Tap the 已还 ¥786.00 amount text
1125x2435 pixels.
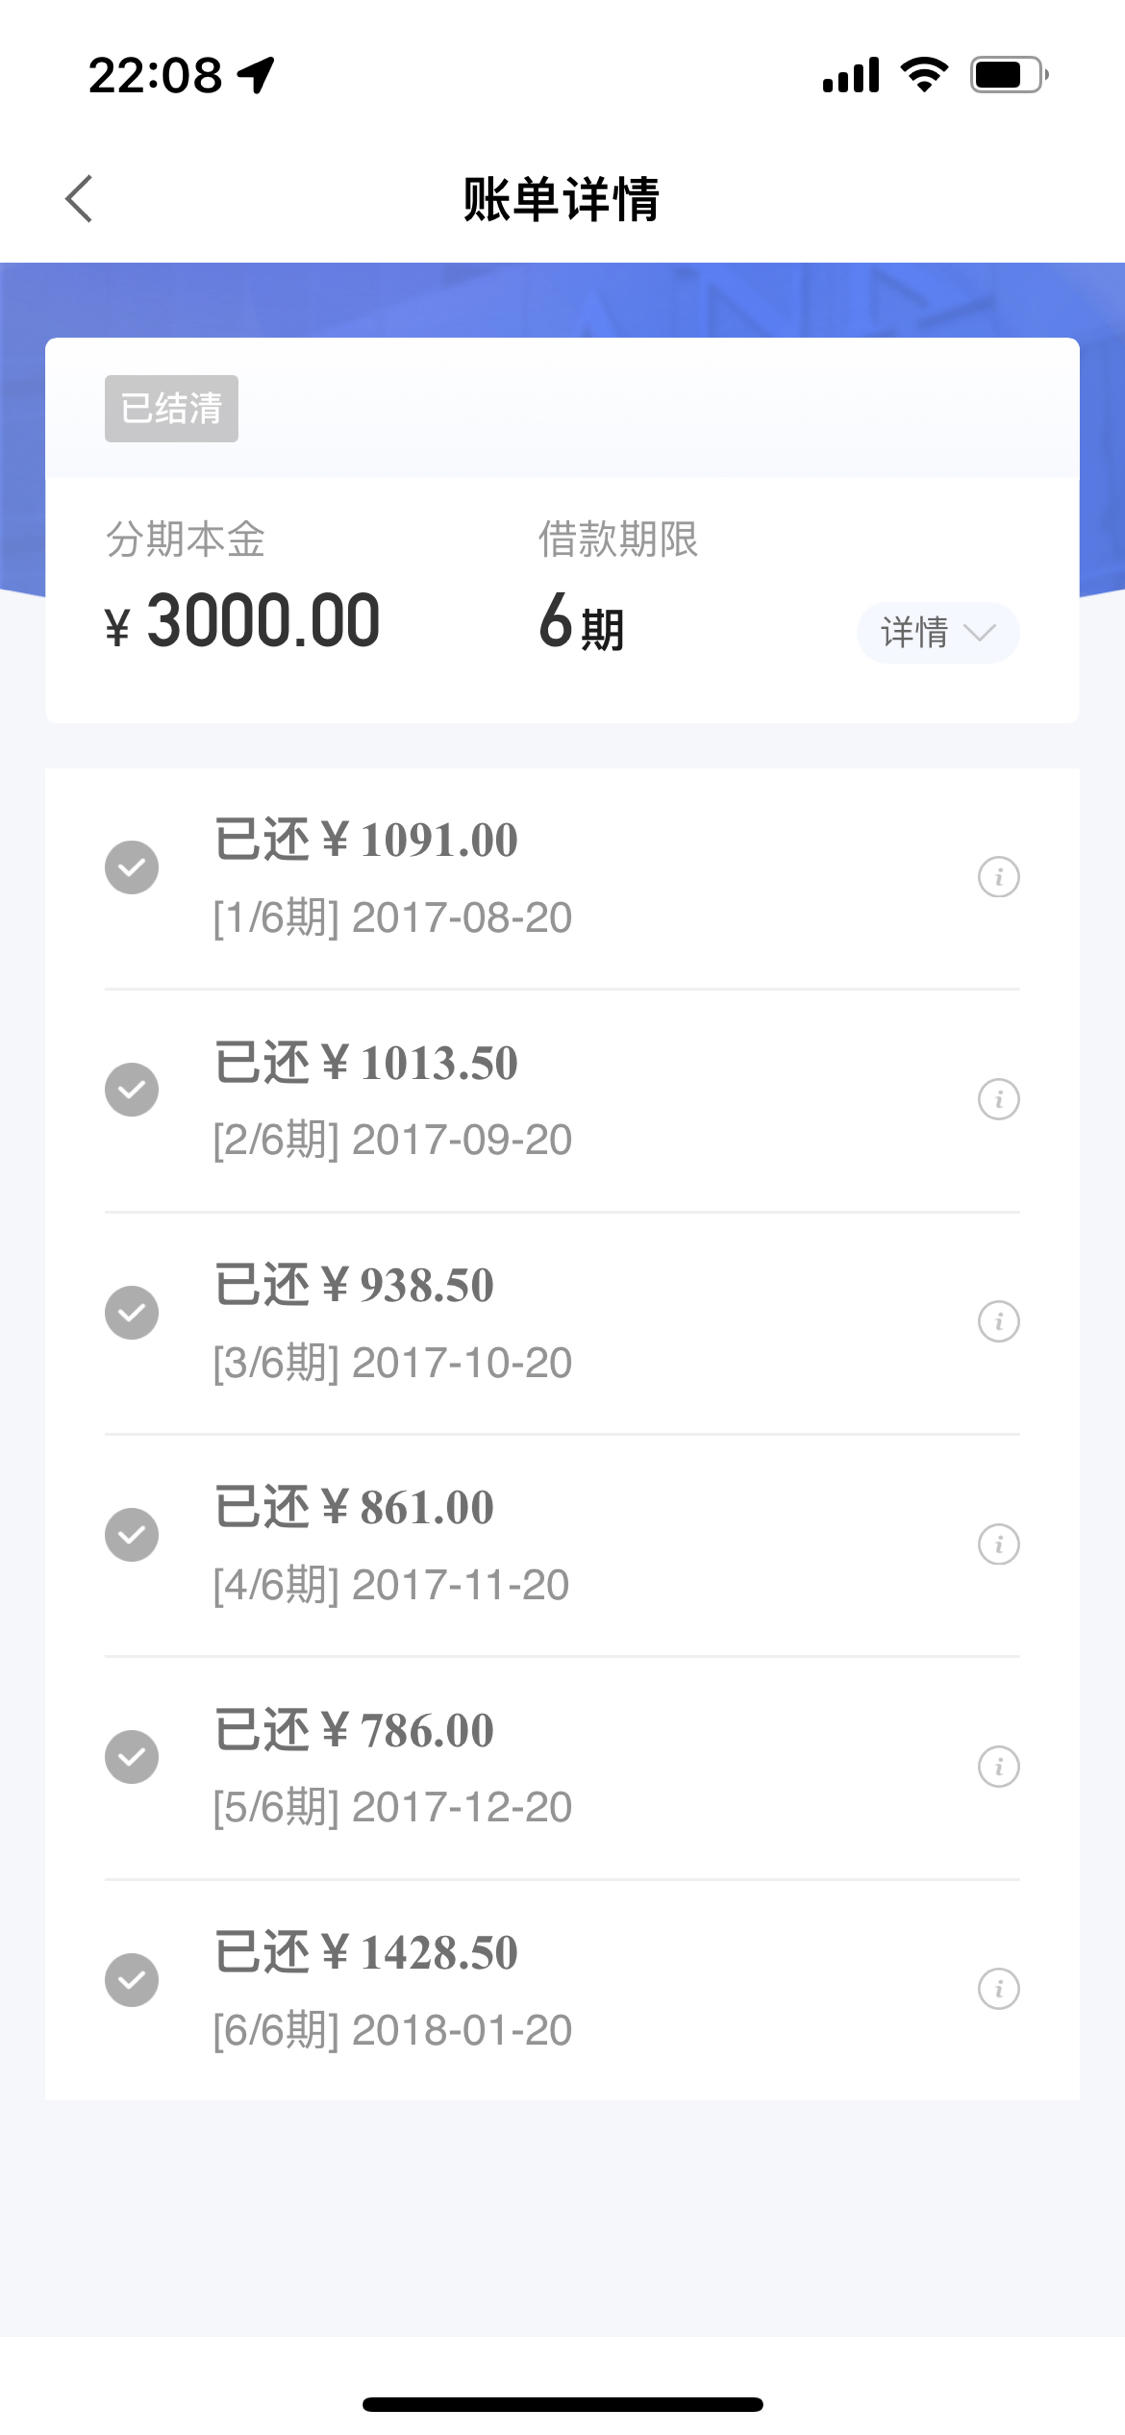tap(354, 1730)
